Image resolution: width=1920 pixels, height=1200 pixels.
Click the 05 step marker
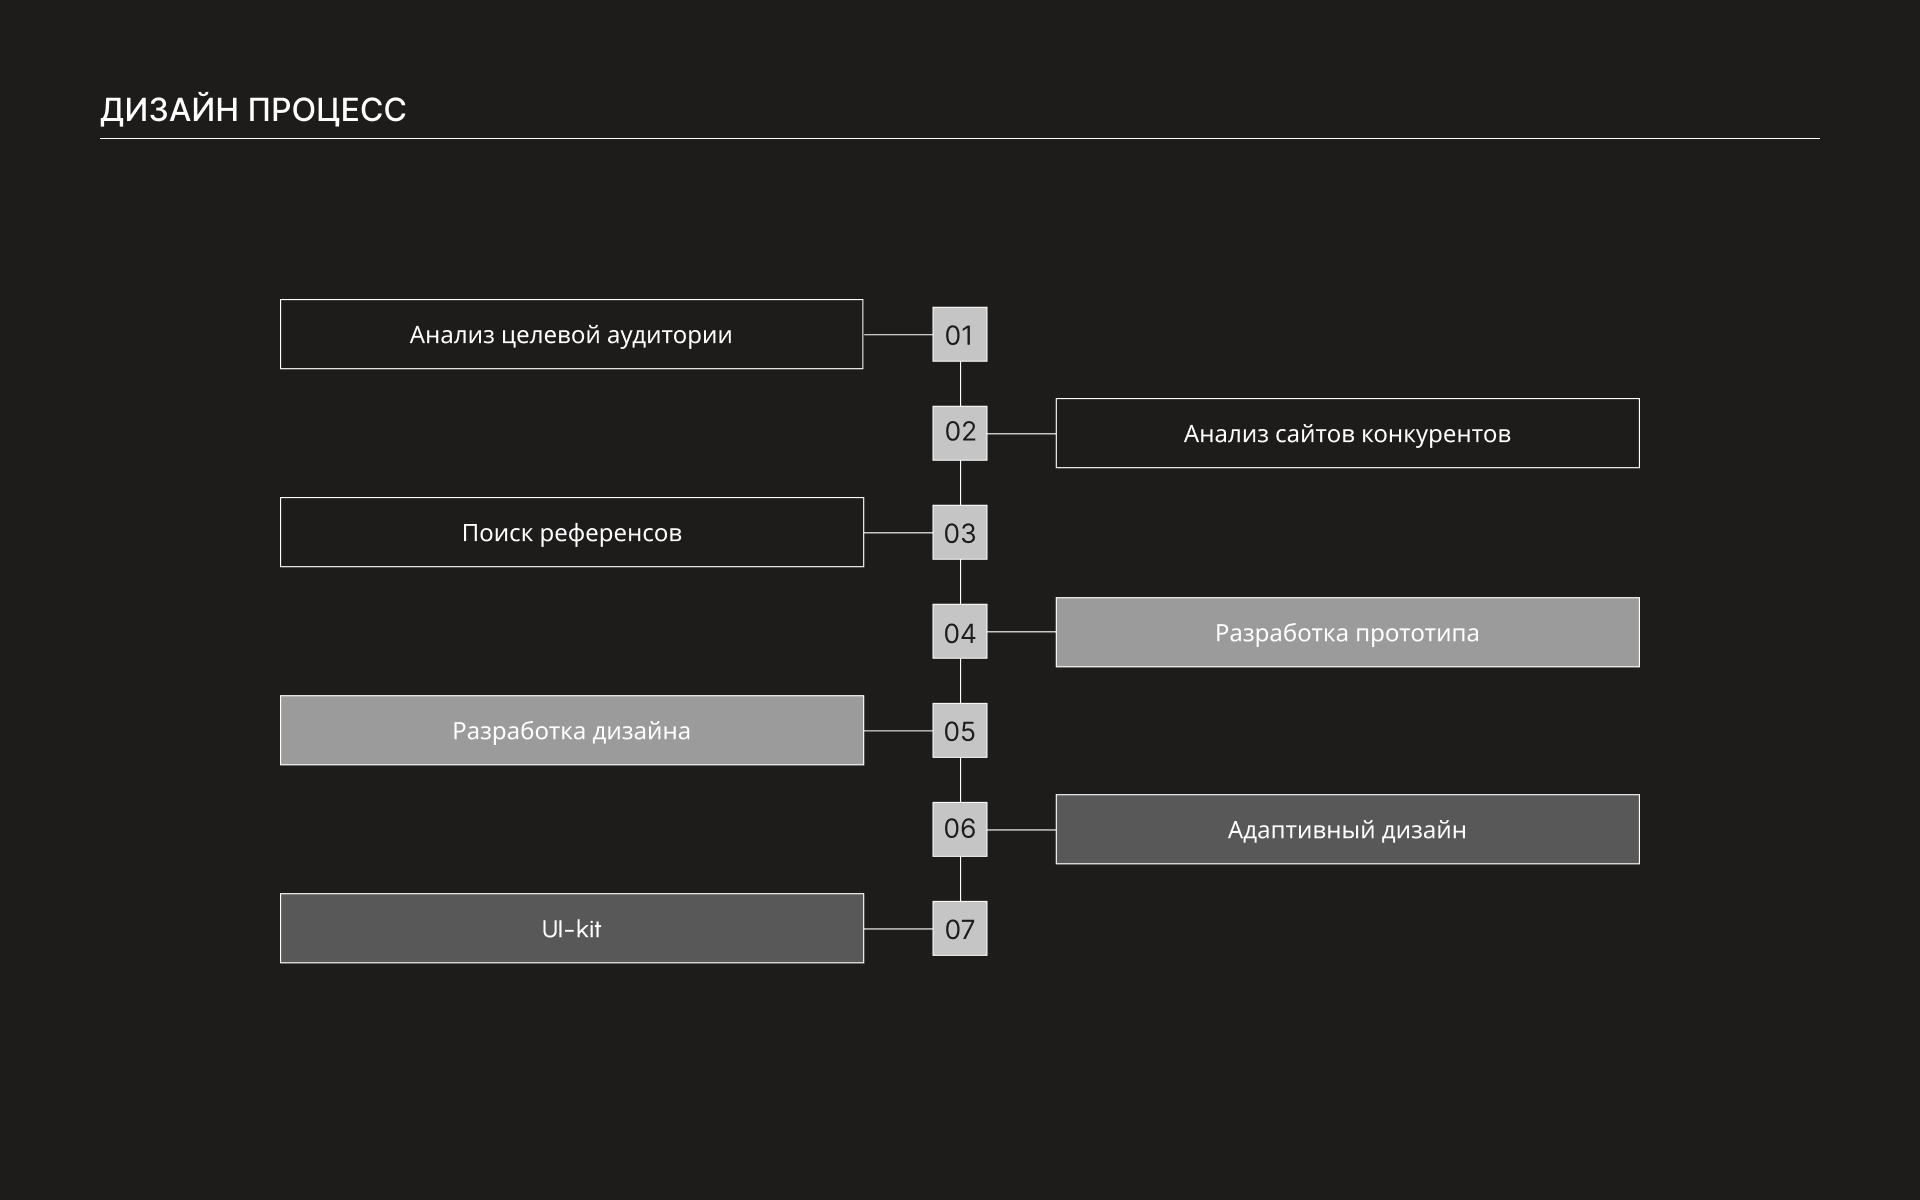[959, 730]
